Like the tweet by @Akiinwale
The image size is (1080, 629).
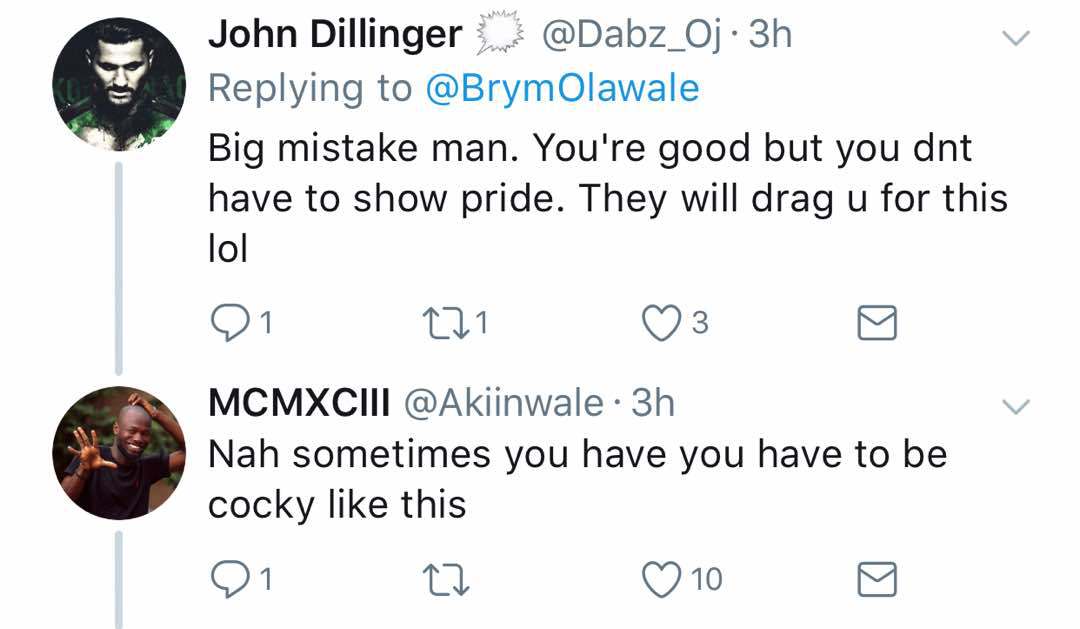point(661,578)
